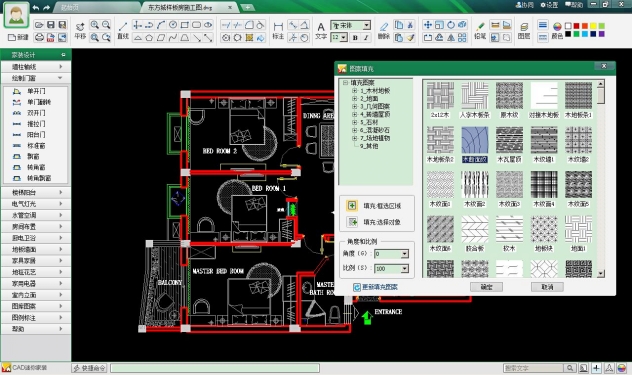
Task: Open the 协同 collaboration menu
Action: pos(525,5)
